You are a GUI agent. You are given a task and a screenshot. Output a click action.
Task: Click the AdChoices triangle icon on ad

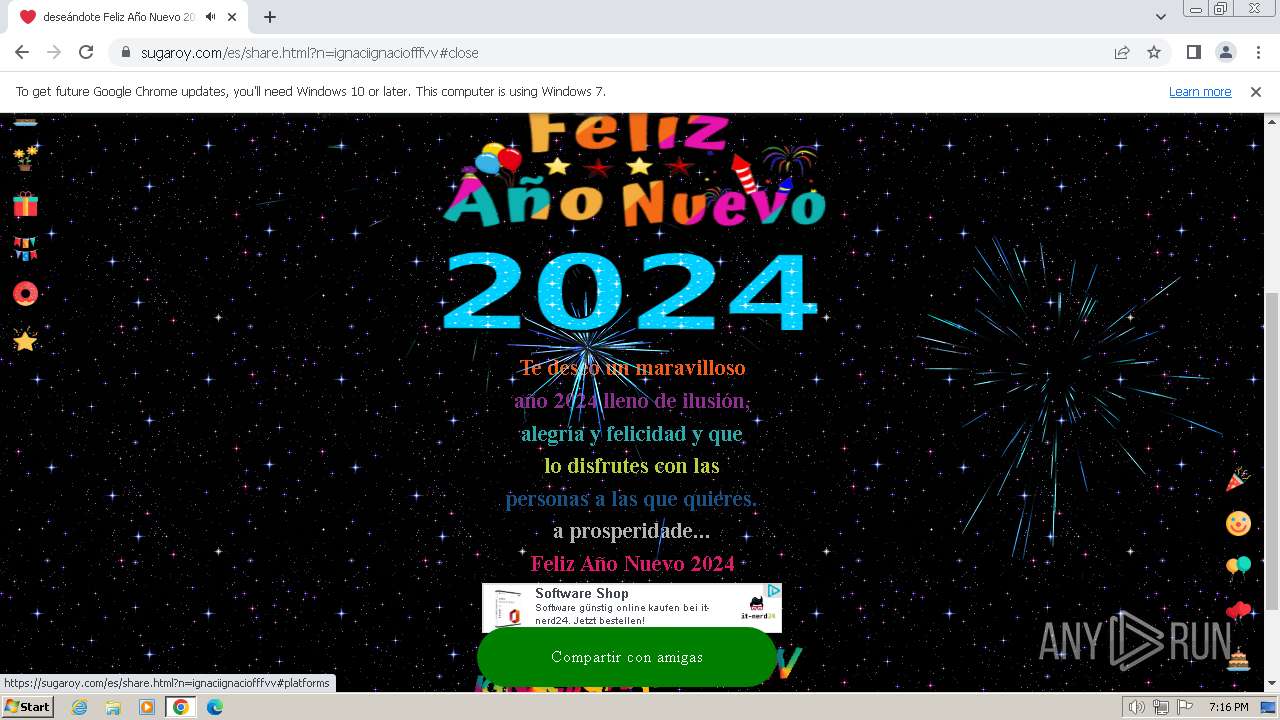pyautogui.click(x=773, y=591)
